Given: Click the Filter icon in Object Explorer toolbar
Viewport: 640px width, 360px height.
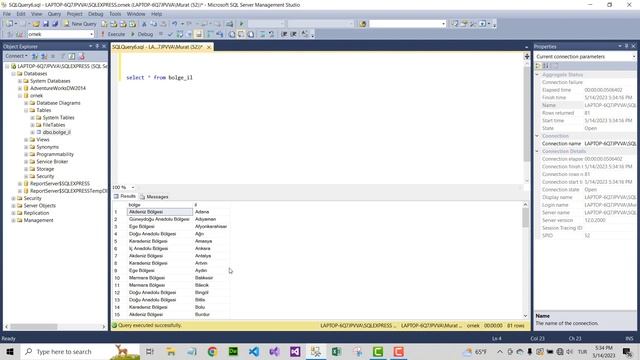Looking at the screenshot, I should click(x=62, y=56).
